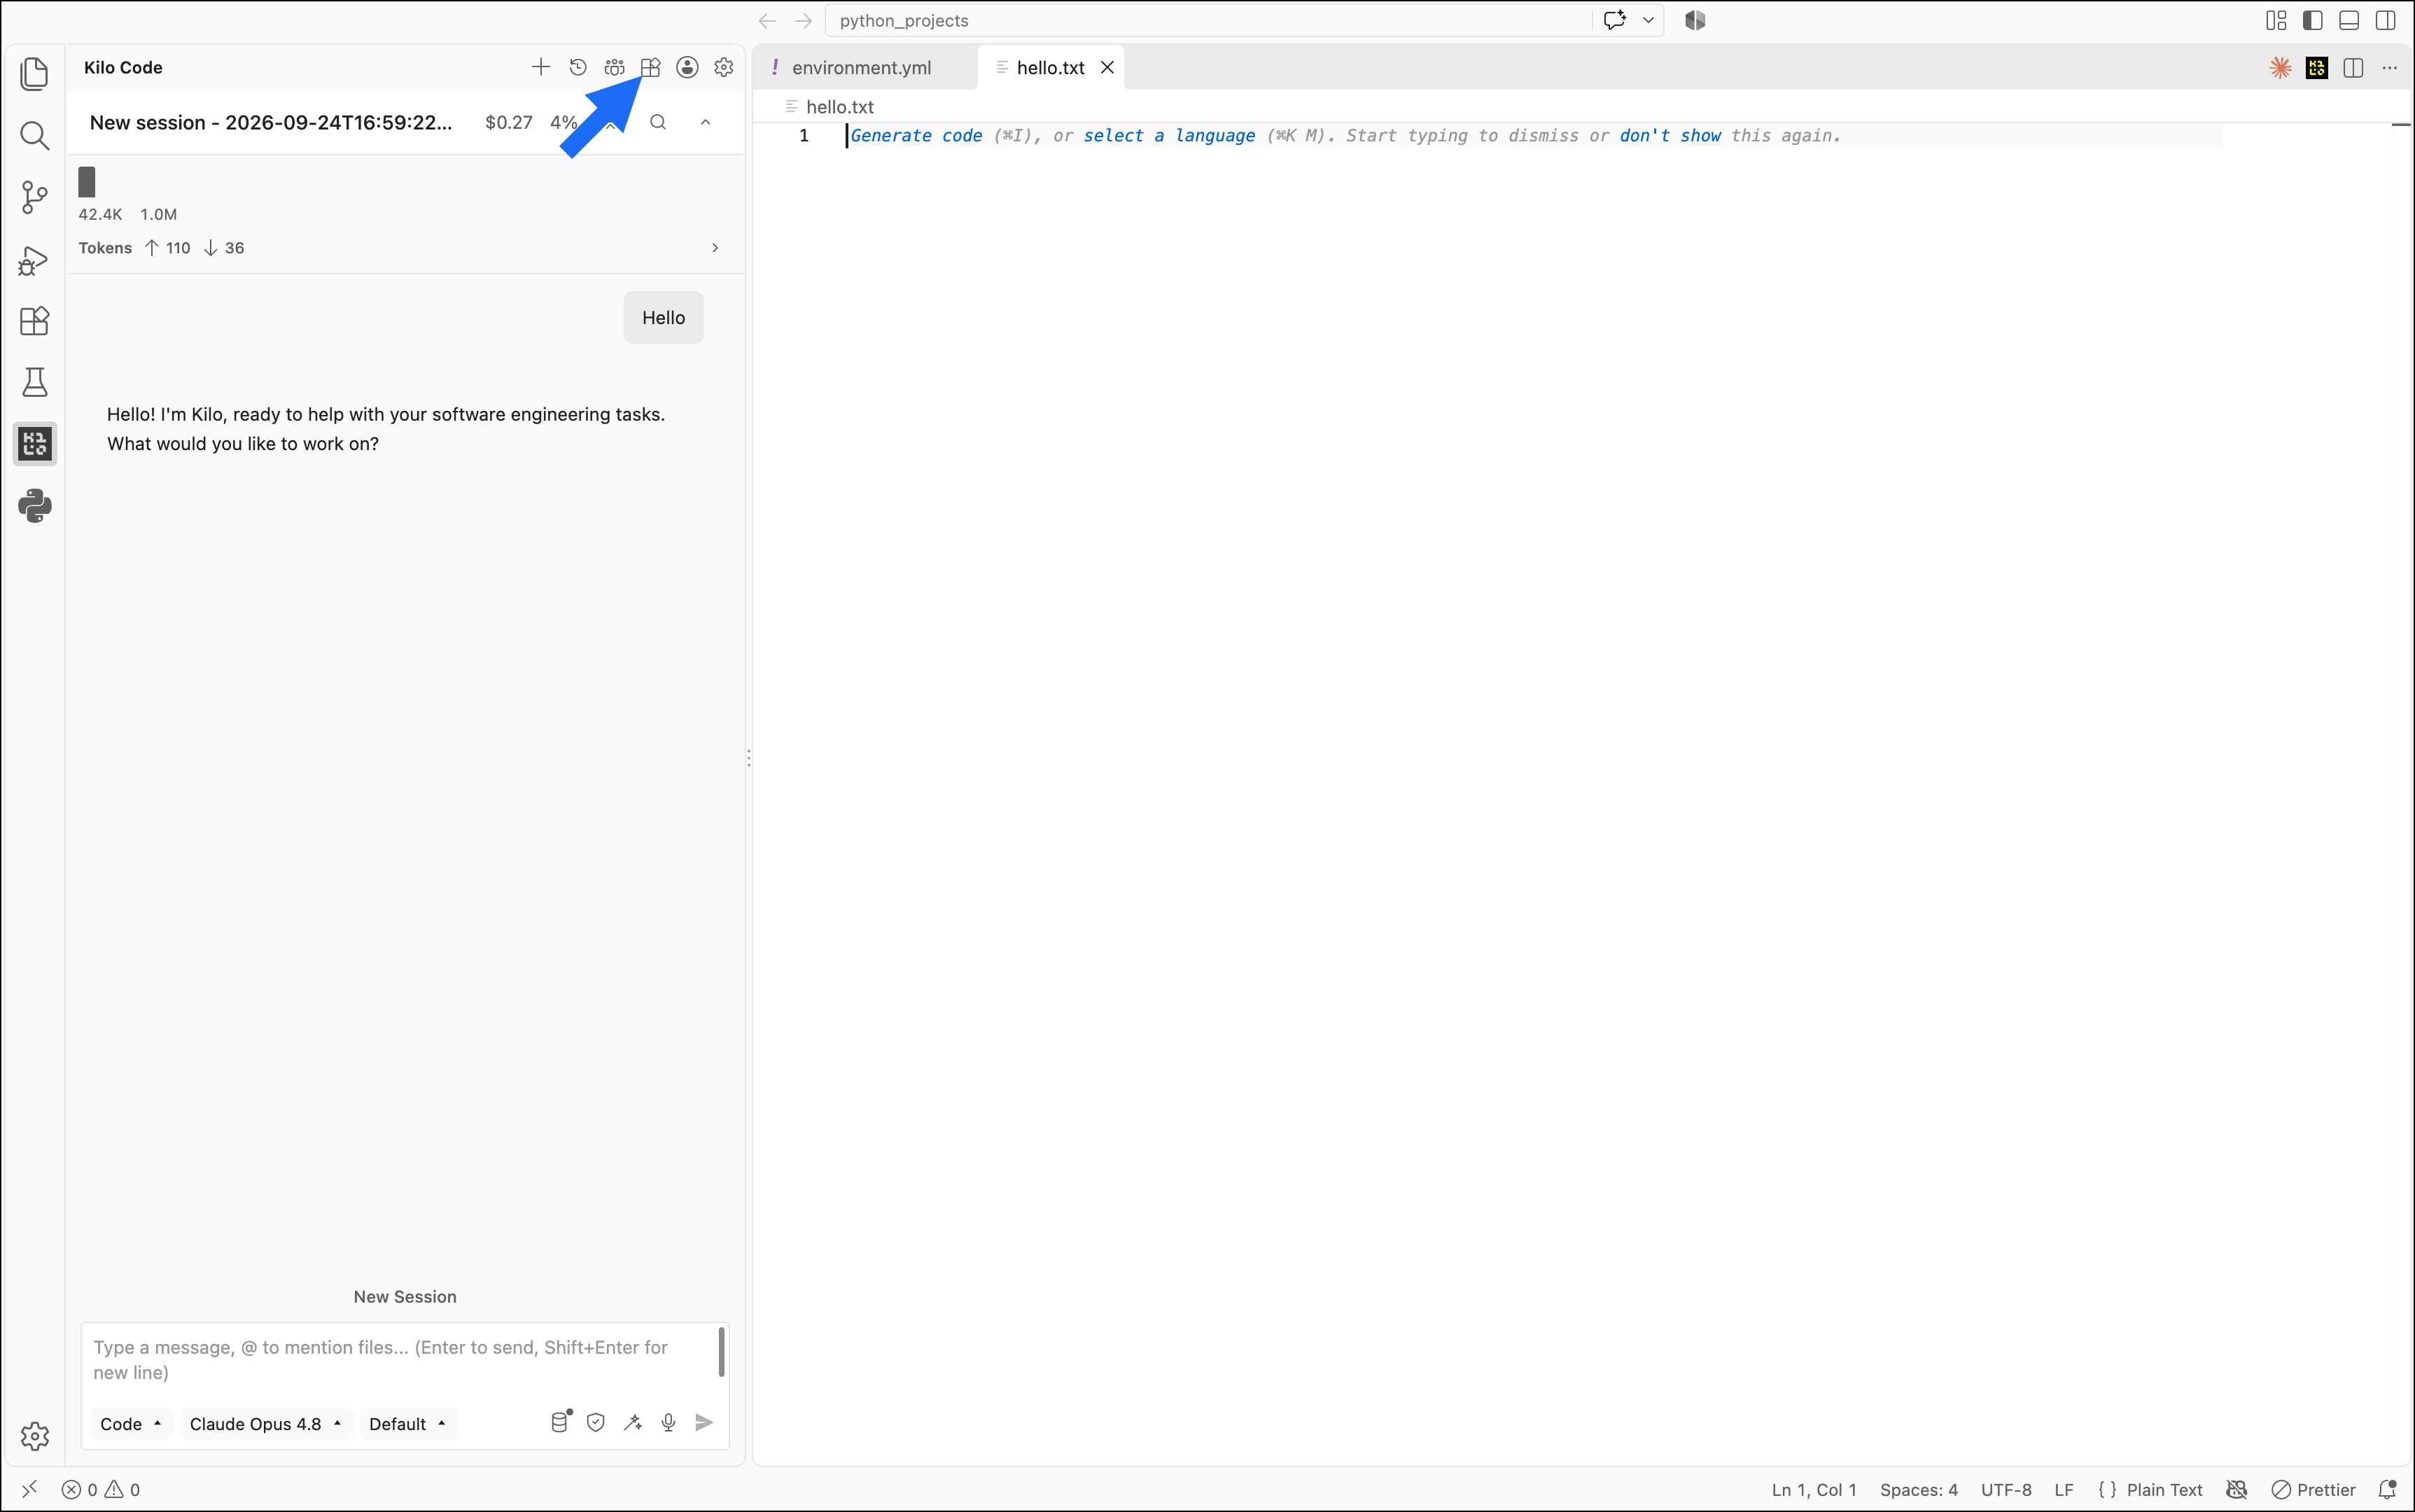2415x1512 pixels.
Task: Expand the Tokens details chevron
Action: pyautogui.click(x=715, y=247)
